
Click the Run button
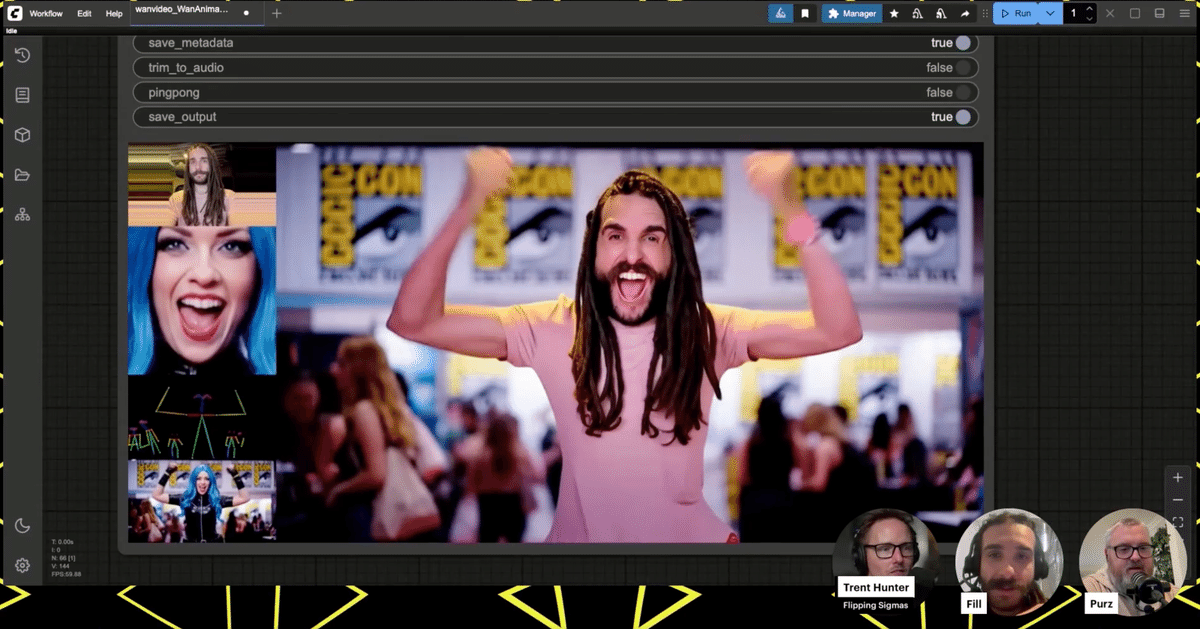1016,14
